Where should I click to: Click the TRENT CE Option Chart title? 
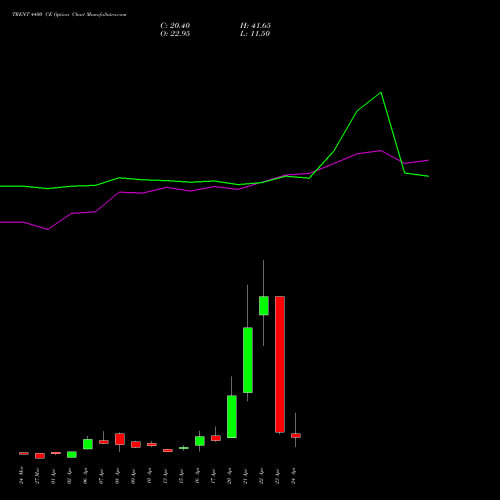tap(69, 15)
